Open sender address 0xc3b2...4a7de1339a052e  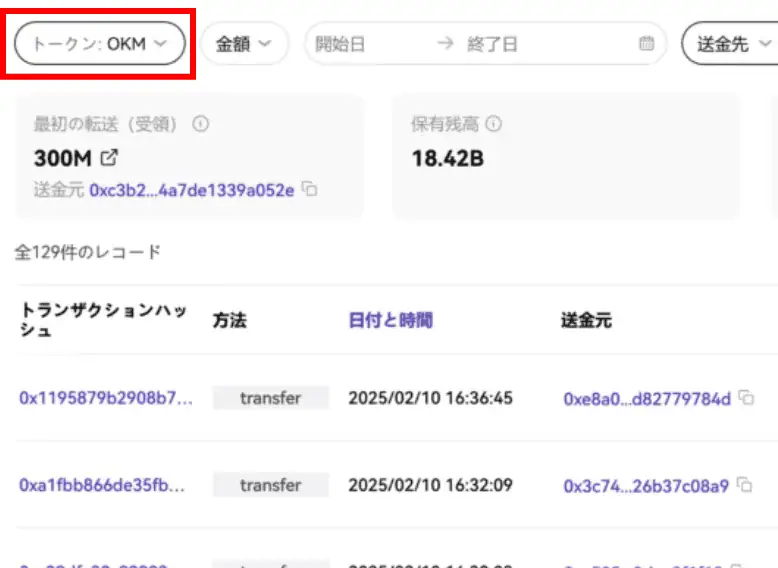[192, 190]
